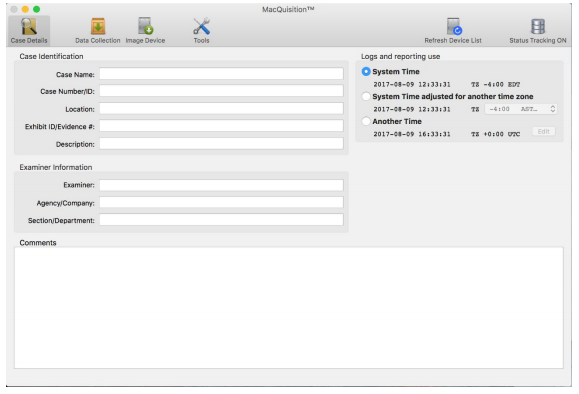The height and width of the screenshot is (394, 579).
Task: Click the Edit button for Another Time
Action: click(544, 131)
